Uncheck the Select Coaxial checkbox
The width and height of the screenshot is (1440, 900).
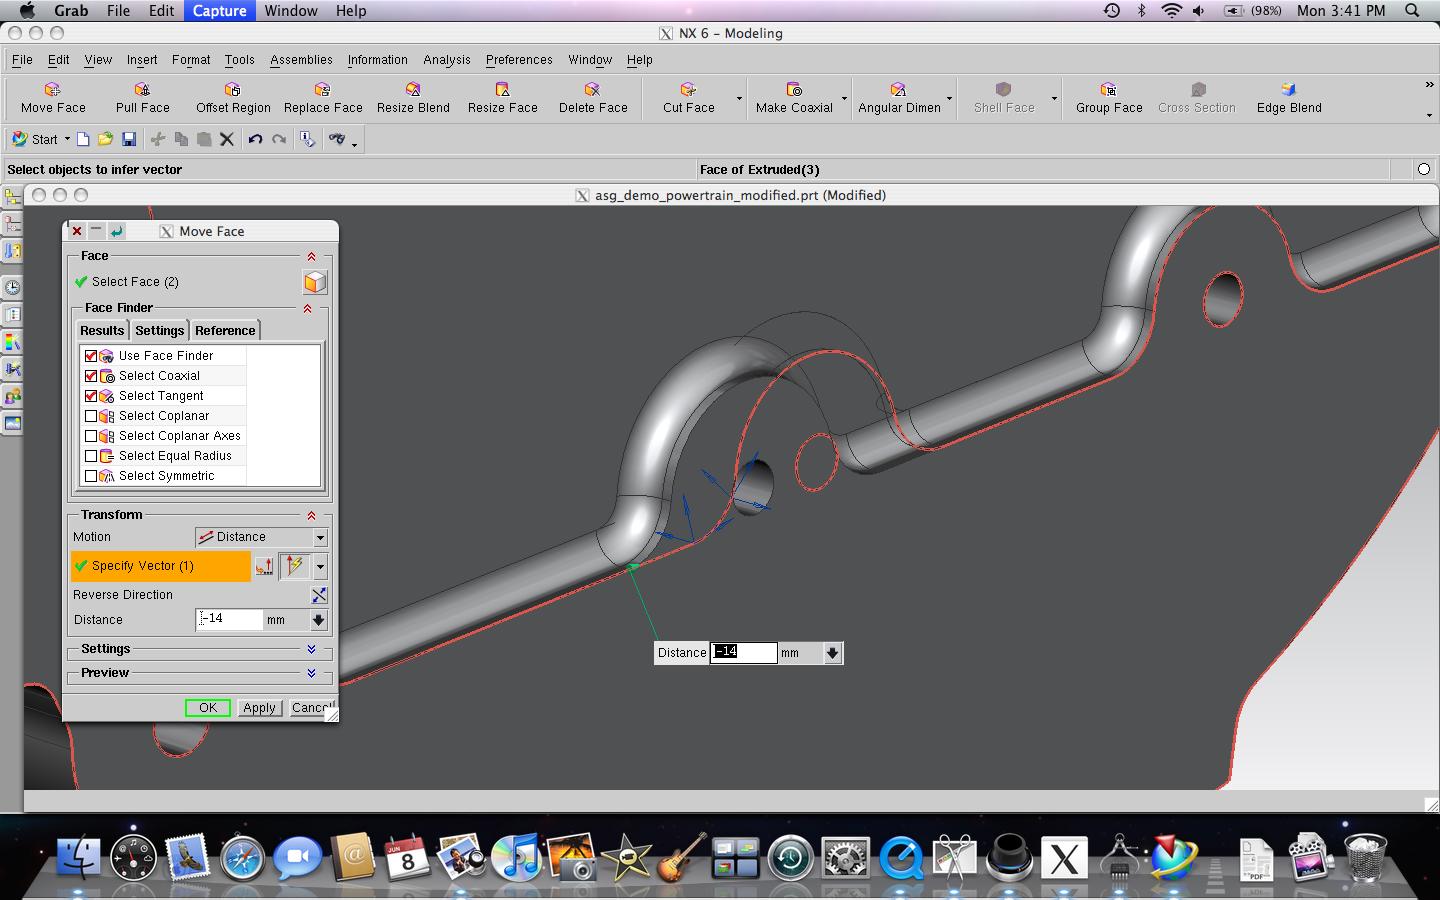[x=91, y=376]
